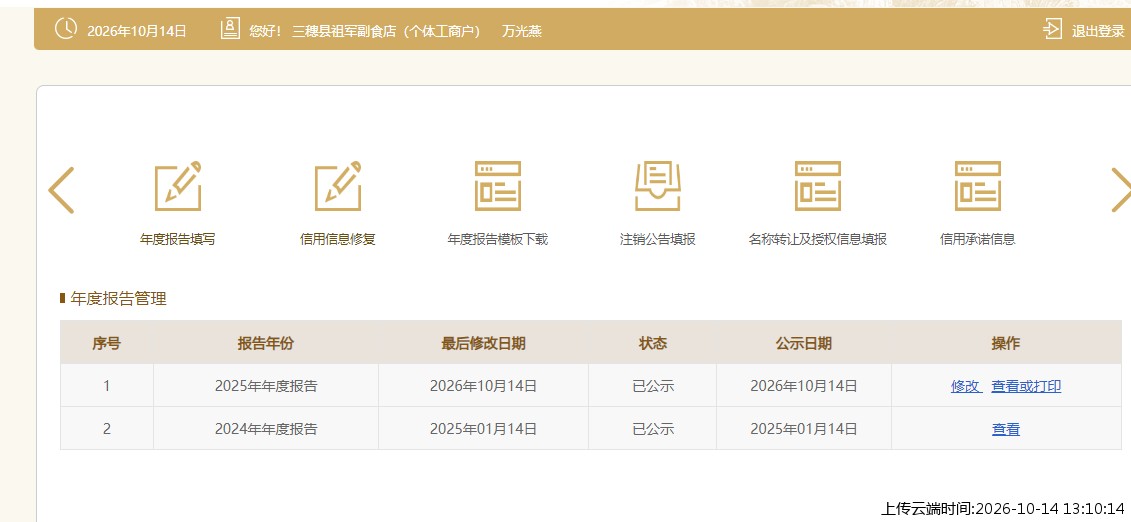Click the 信用信息修复 label

[338, 239]
